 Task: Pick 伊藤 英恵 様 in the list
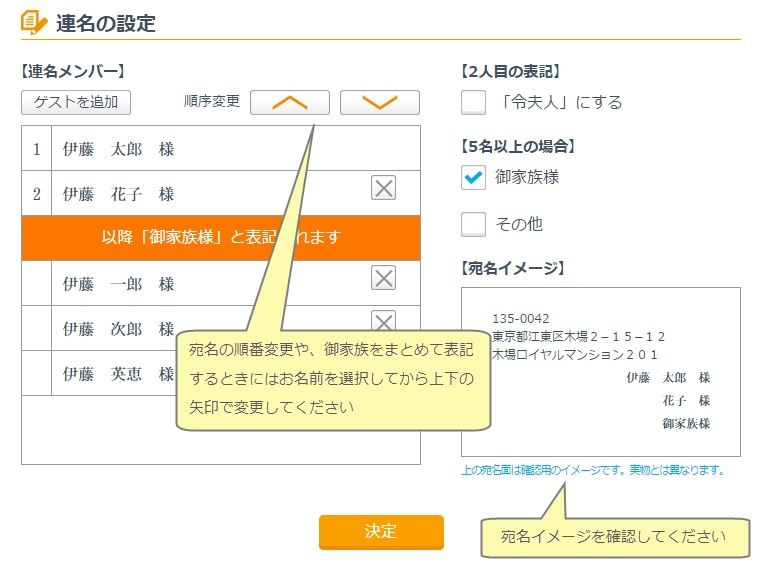(x=119, y=373)
